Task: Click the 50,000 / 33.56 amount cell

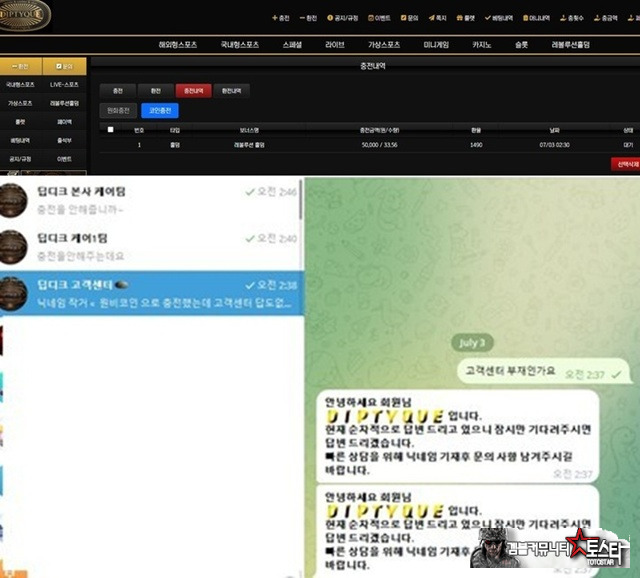Action: (380, 145)
